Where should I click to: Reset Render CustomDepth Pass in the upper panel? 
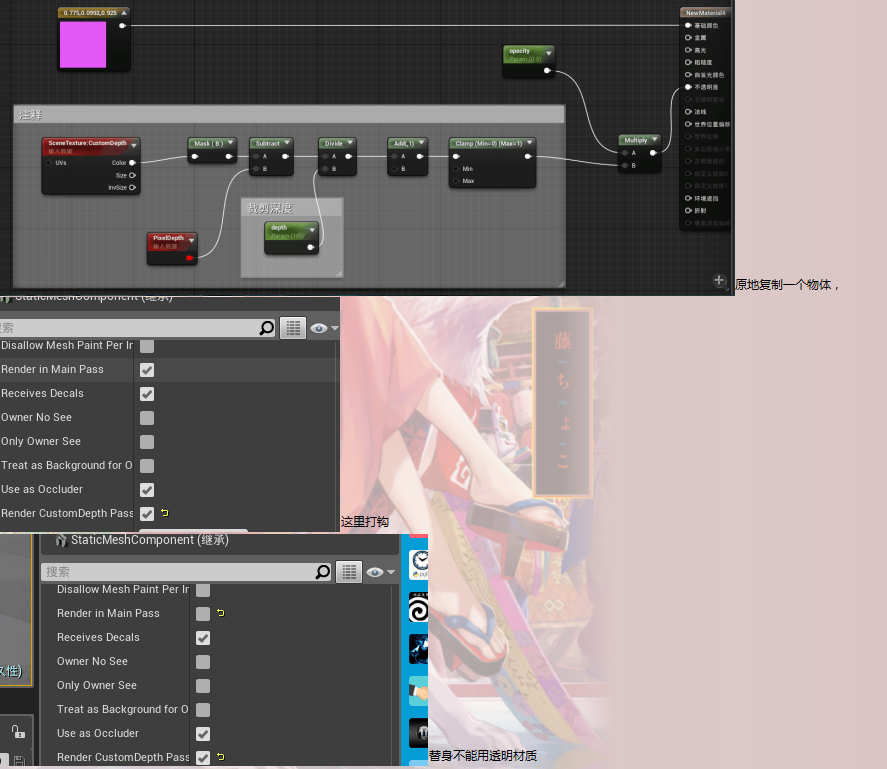tap(165, 513)
